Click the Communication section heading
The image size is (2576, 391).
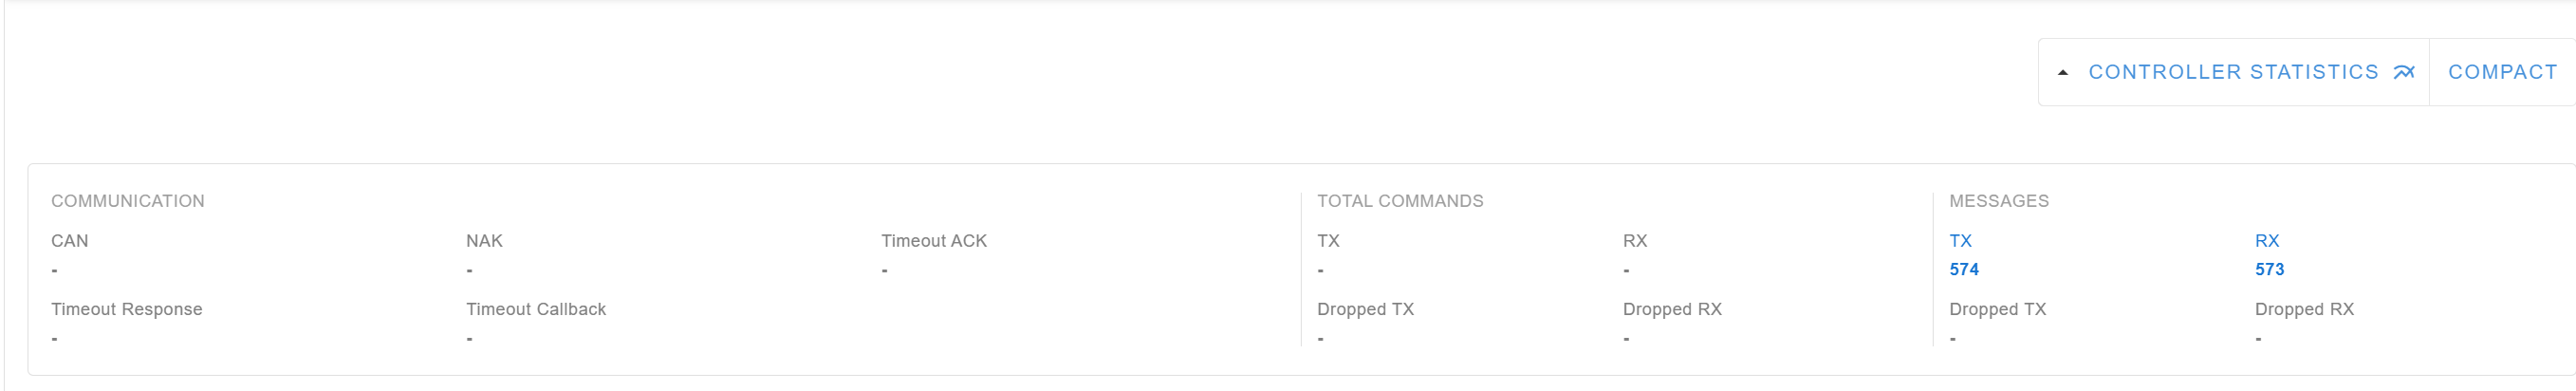127,201
